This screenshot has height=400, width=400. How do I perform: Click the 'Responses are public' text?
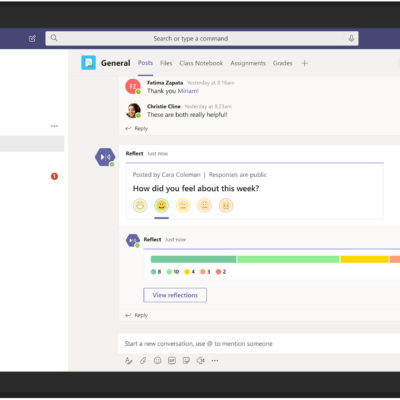[x=238, y=175]
